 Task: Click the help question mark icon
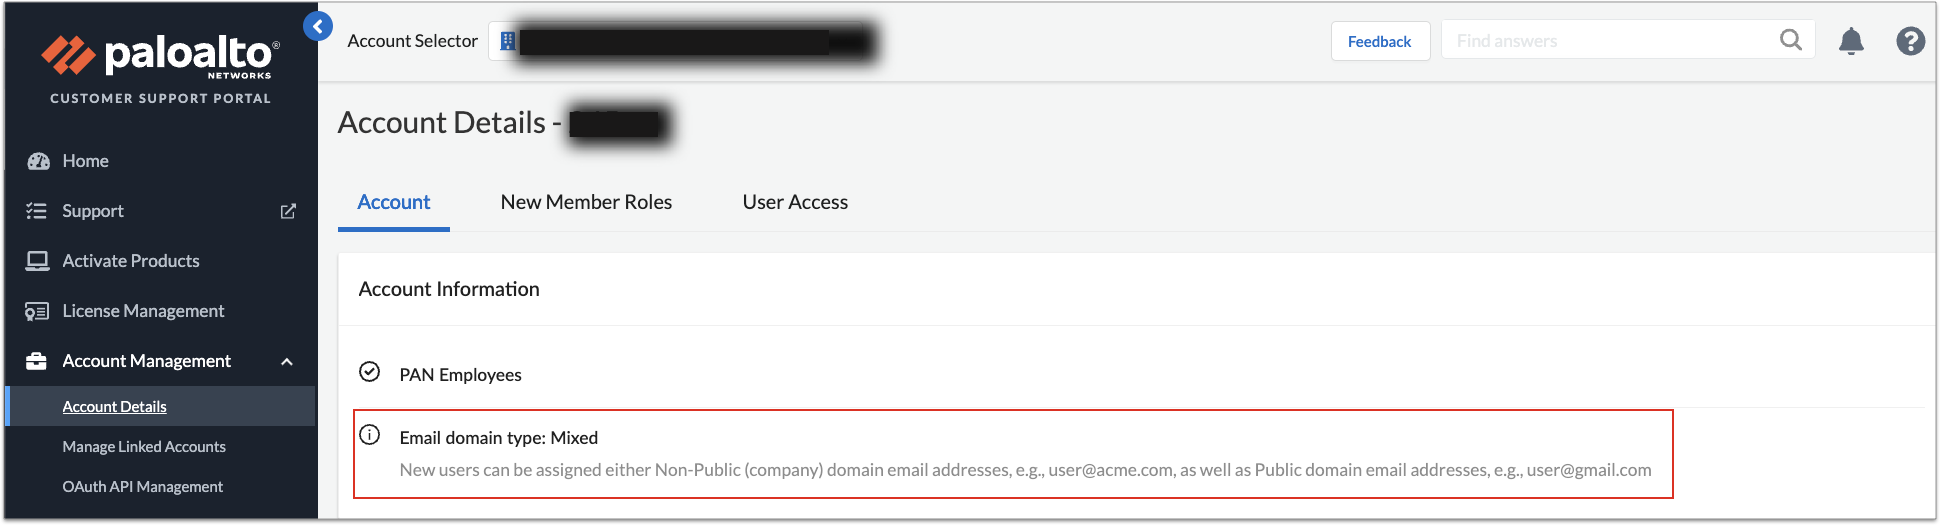click(x=1910, y=41)
